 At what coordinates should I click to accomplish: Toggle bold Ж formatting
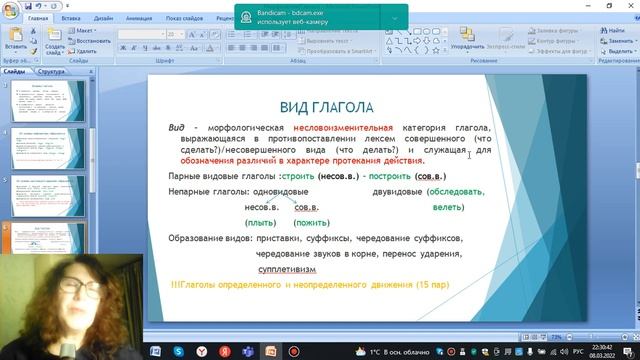coord(123,48)
